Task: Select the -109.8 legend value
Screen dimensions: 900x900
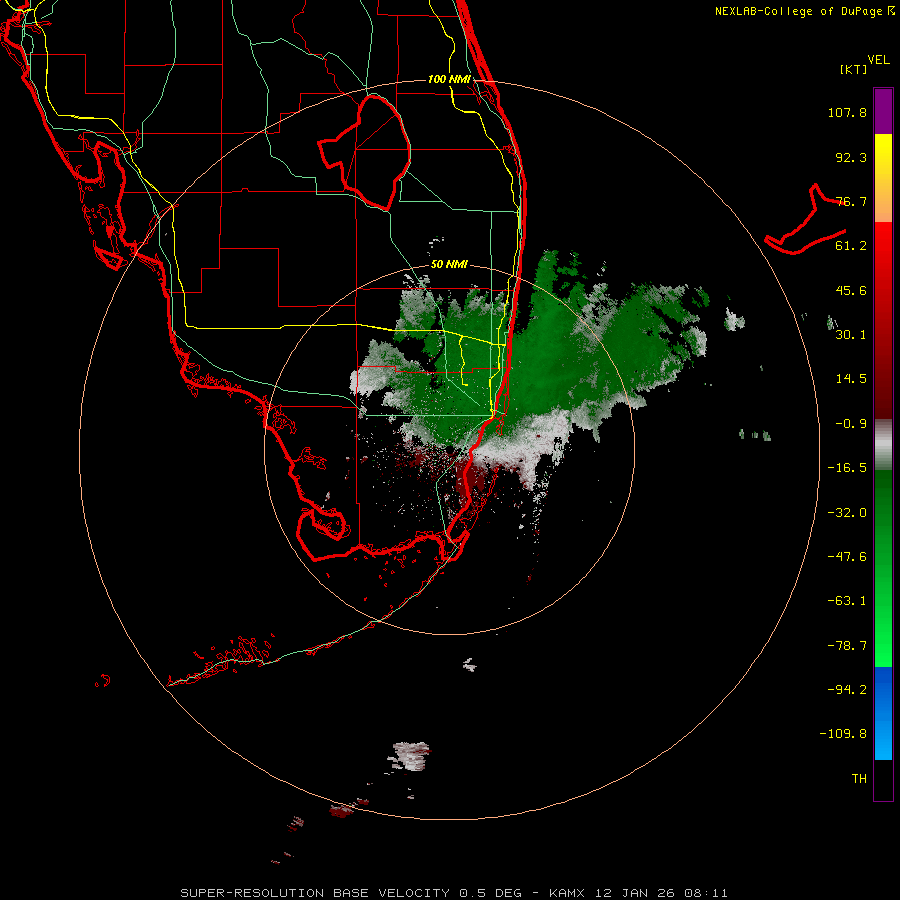Action: point(843,734)
